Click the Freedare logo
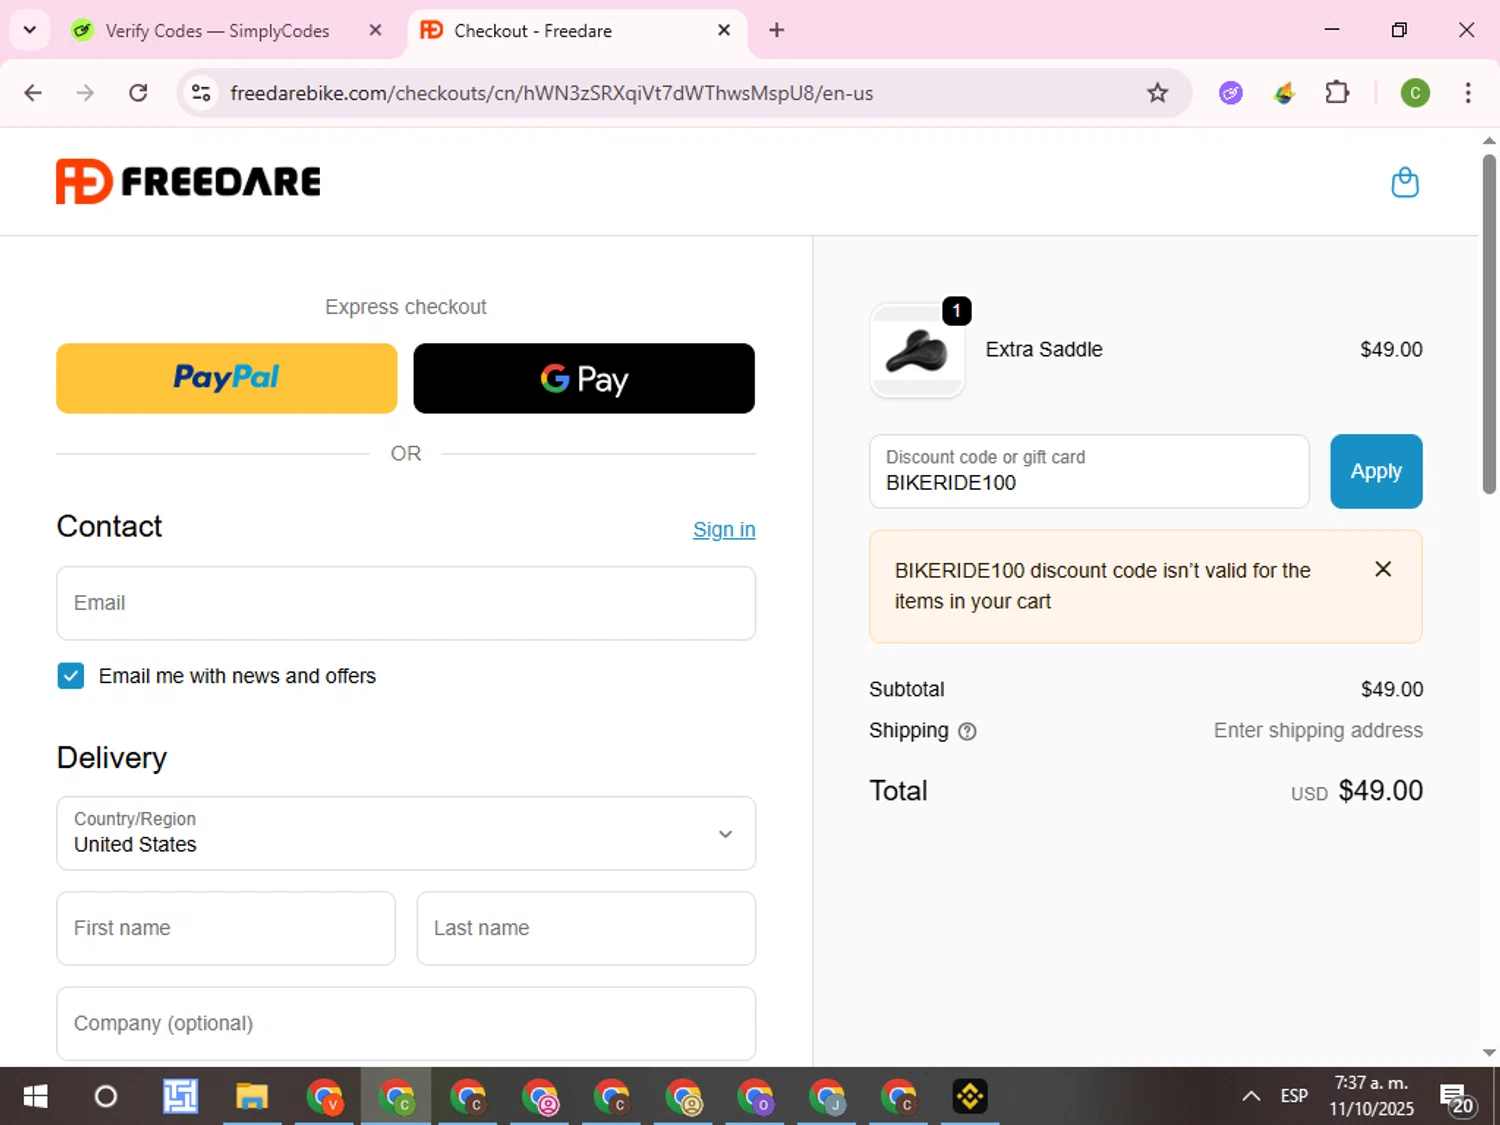Screen dimensions: 1500x1125 coord(188,181)
